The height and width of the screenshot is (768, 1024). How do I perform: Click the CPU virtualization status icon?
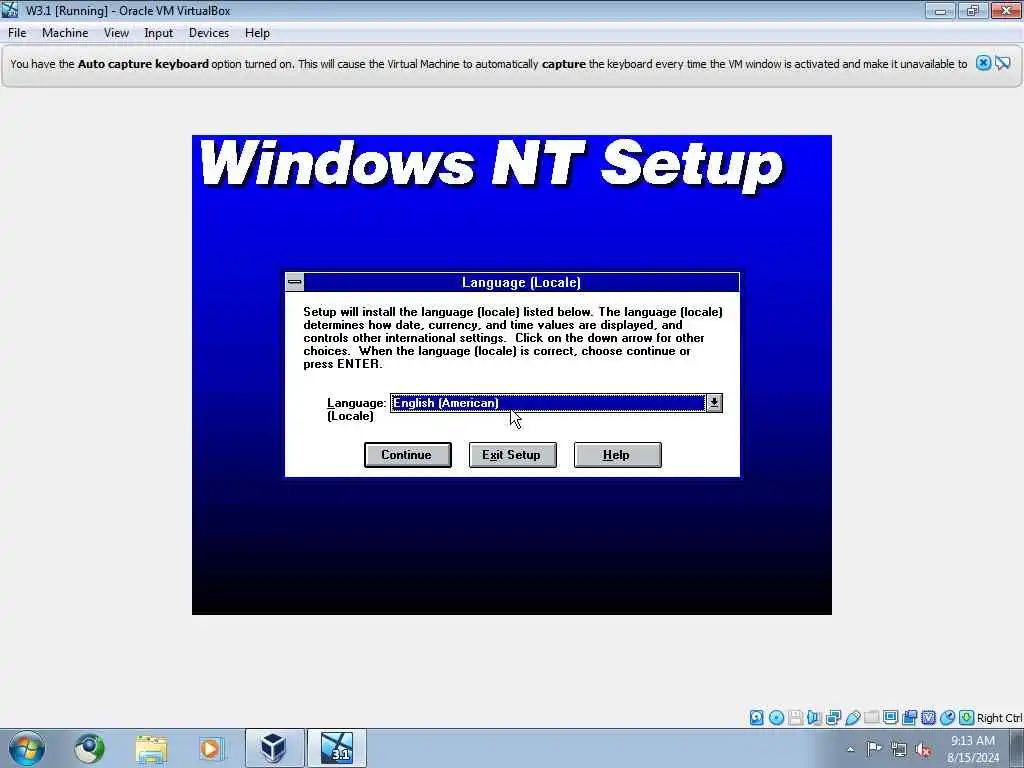click(928, 718)
